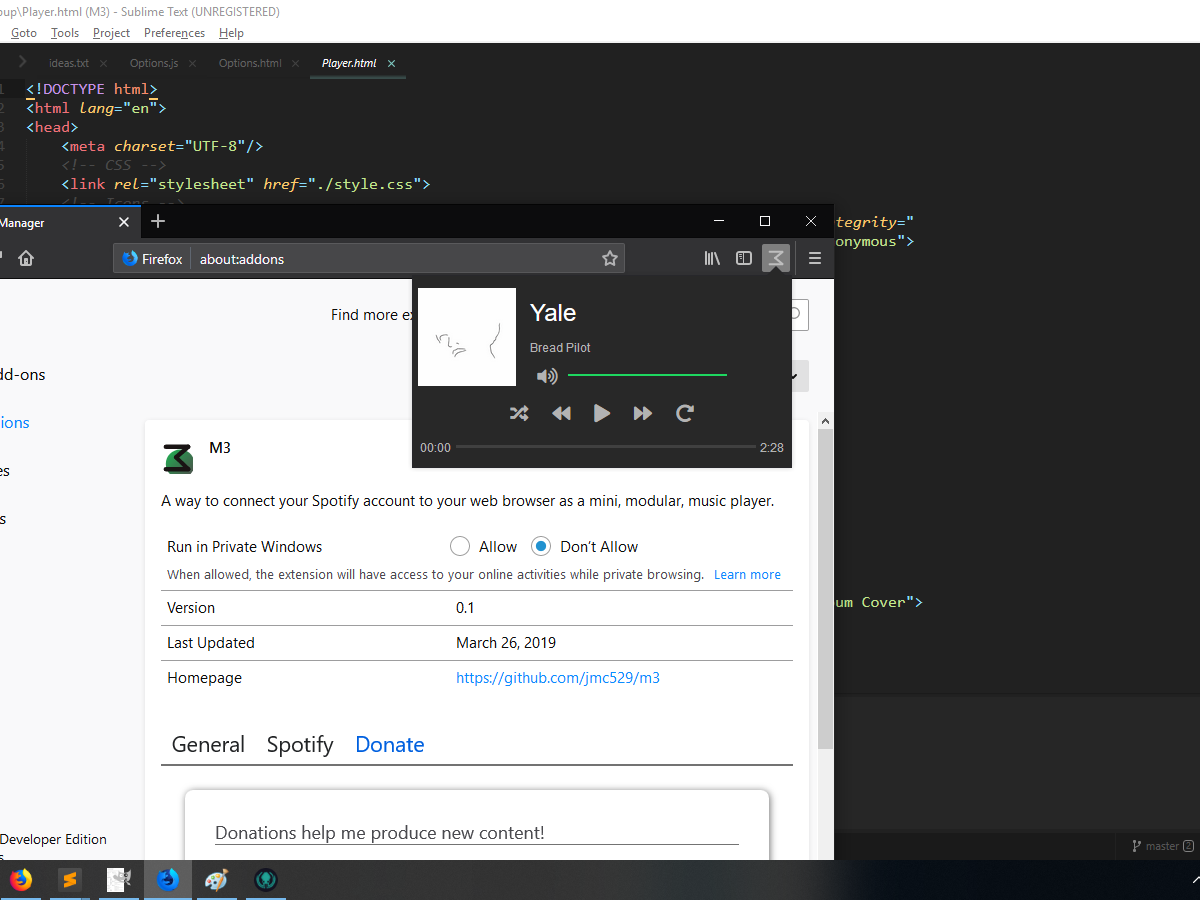Screen dimensions: 1200x900
Task: Open the Learn more link
Action: click(x=747, y=574)
